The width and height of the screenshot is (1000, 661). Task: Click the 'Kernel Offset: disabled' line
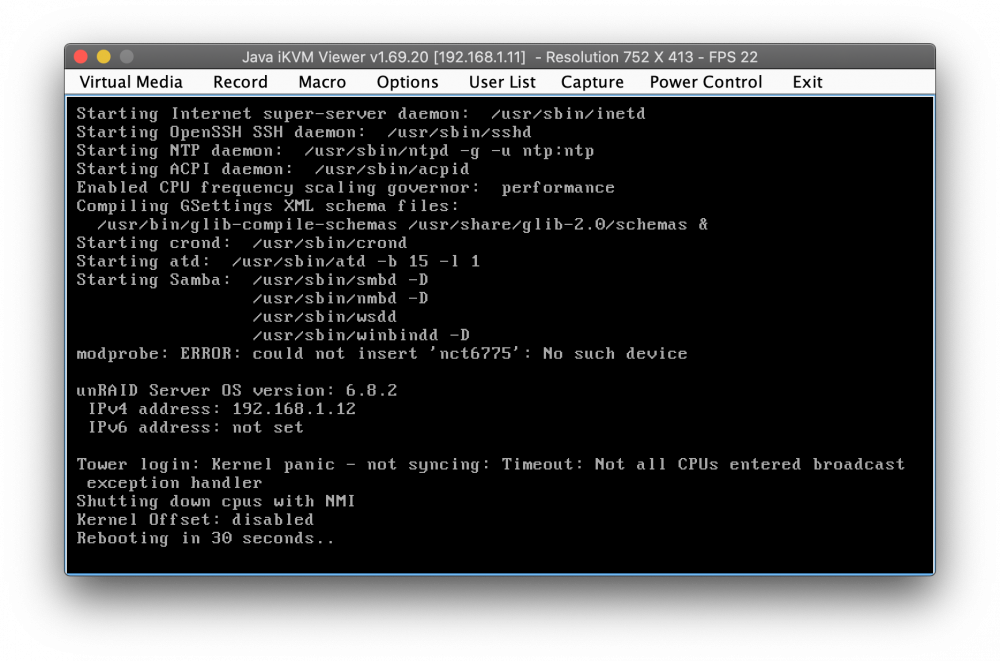point(195,520)
